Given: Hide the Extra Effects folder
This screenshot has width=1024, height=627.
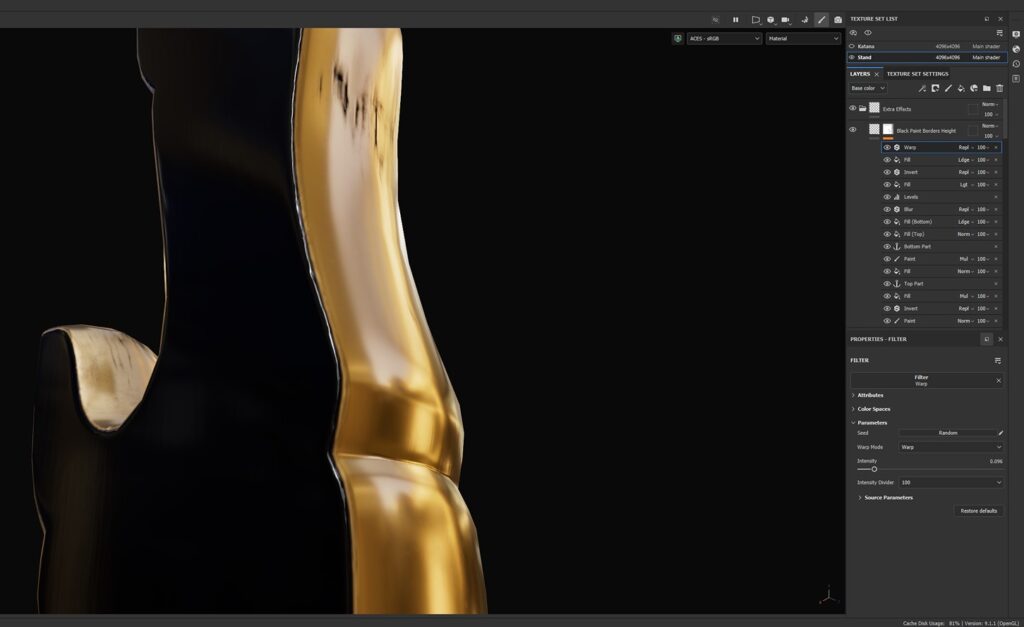Looking at the screenshot, I should [852, 108].
